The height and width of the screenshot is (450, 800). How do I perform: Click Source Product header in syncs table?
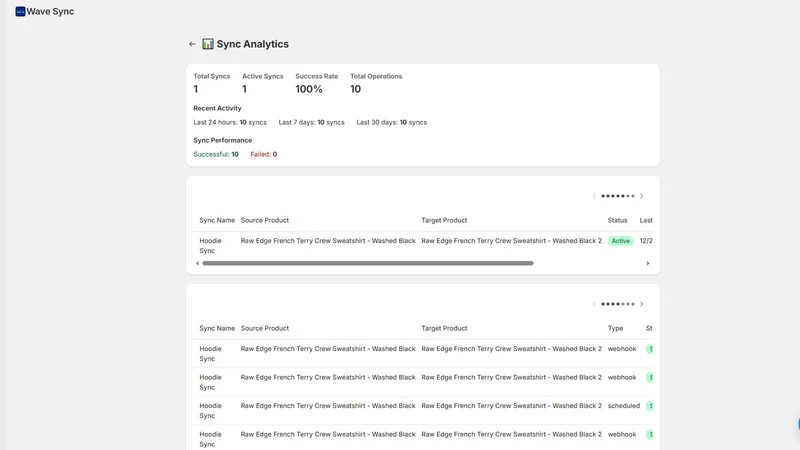265,220
